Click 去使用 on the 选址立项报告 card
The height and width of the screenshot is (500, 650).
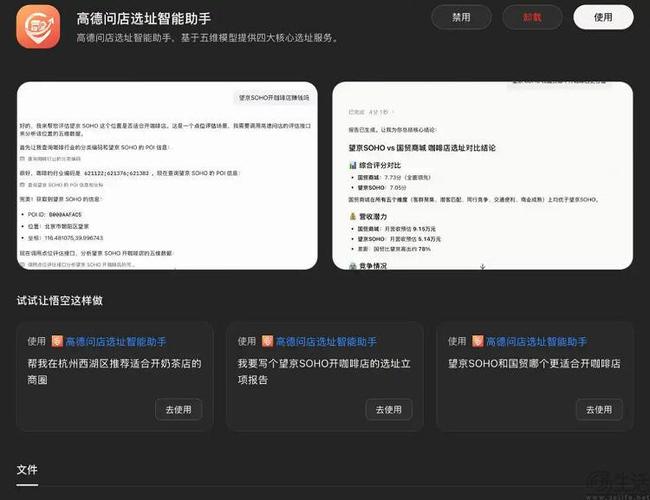click(389, 410)
